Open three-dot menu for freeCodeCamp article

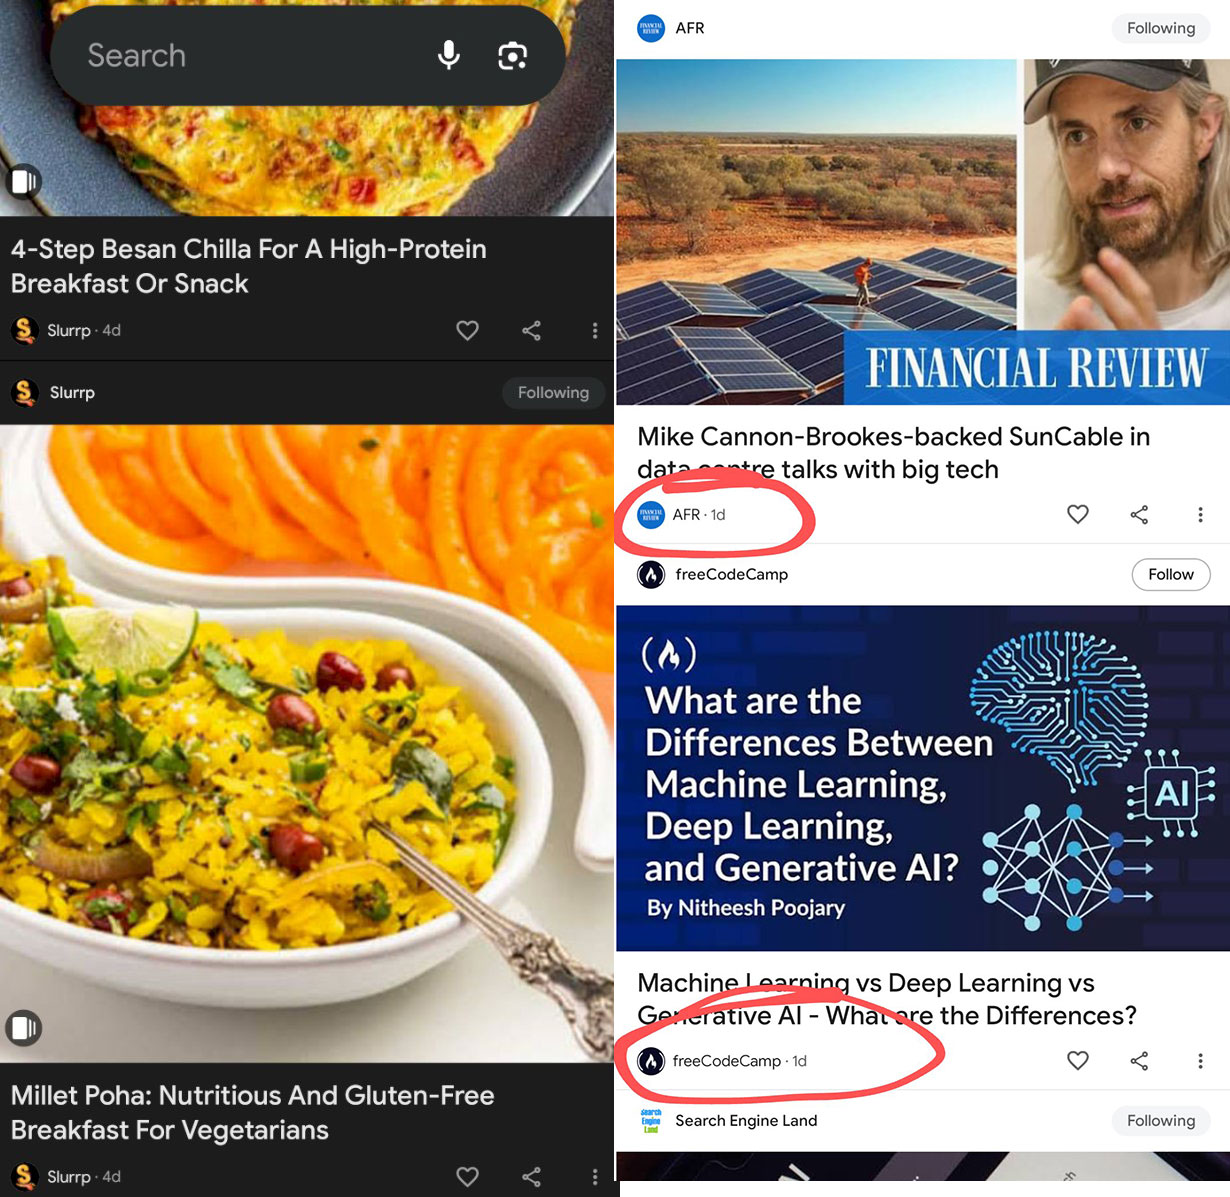pyautogui.click(x=1200, y=1060)
